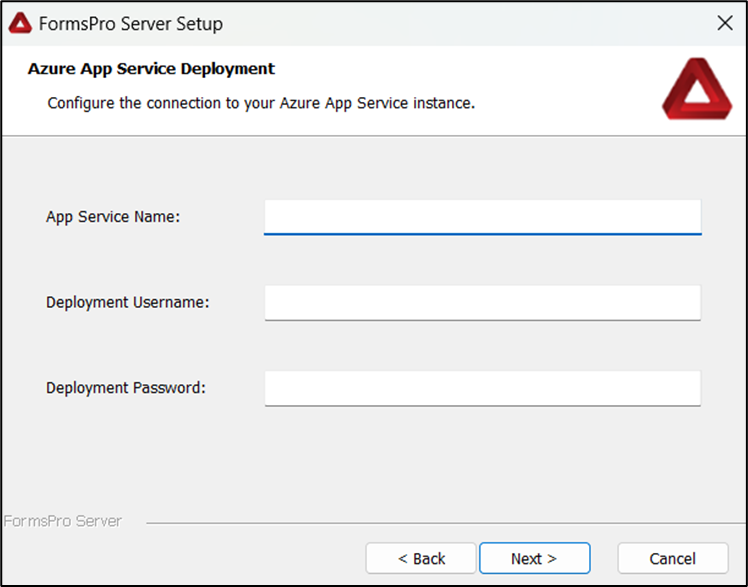
Task: Click the blank gray area below the Deployment Password field
Action: click(x=400, y=460)
